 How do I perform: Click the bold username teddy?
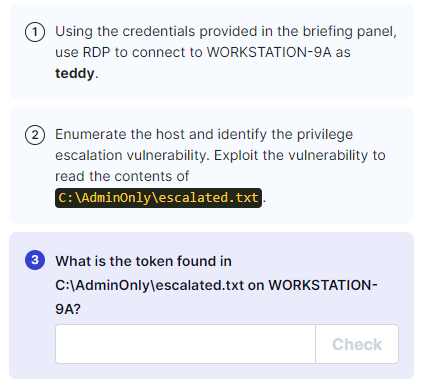coord(75,73)
